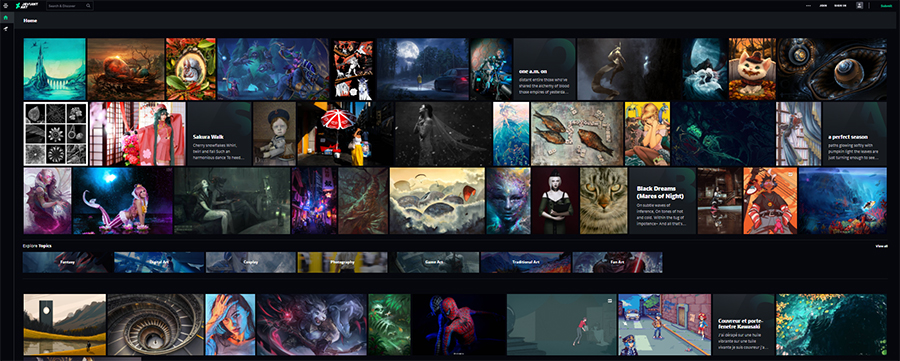This screenshot has width=900, height=361.
Task: Open the Couvreur et porte-fenetre Kawasaki card
Action: click(x=743, y=324)
